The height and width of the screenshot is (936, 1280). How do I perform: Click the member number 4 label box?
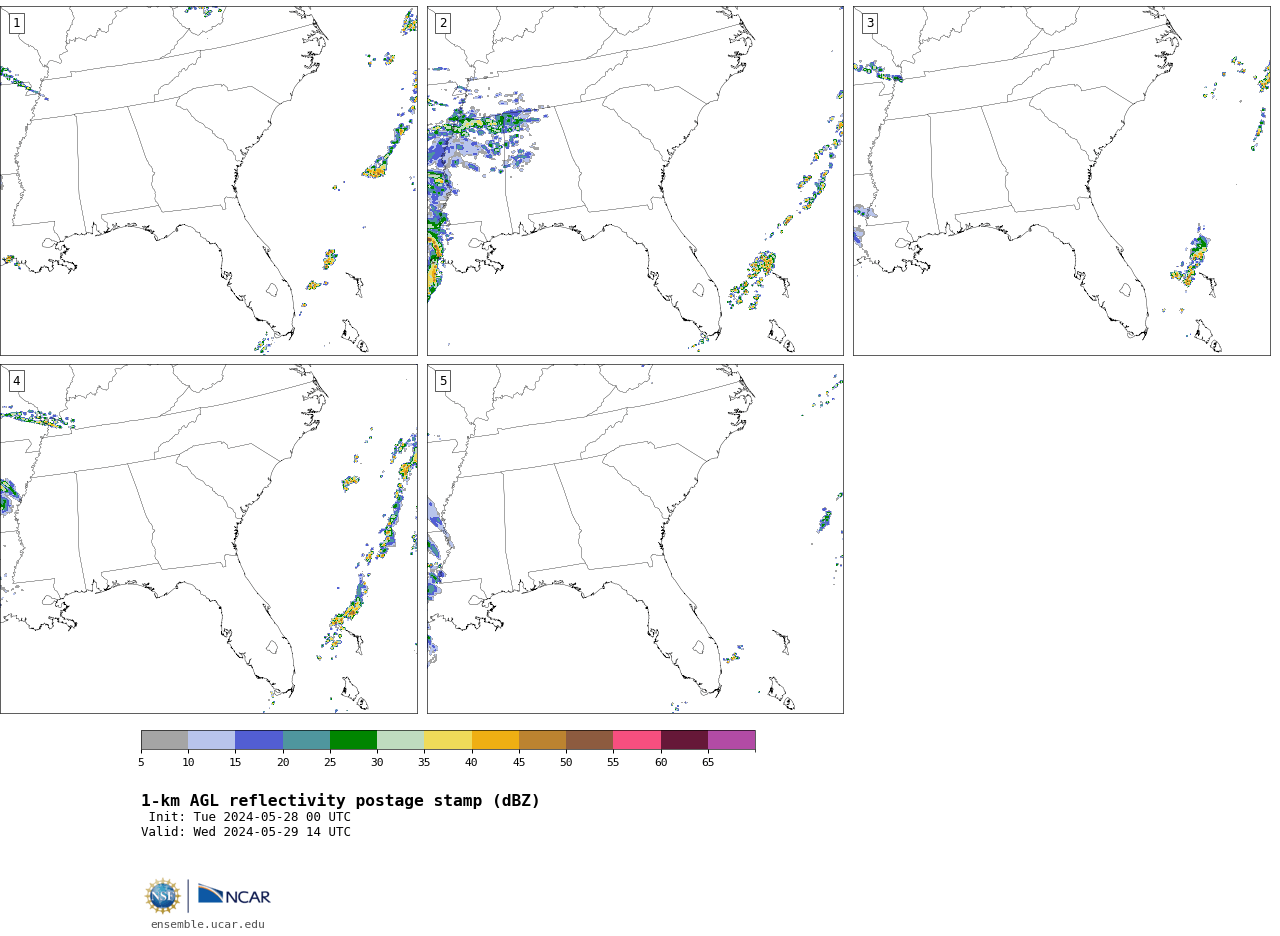click(16, 381)
